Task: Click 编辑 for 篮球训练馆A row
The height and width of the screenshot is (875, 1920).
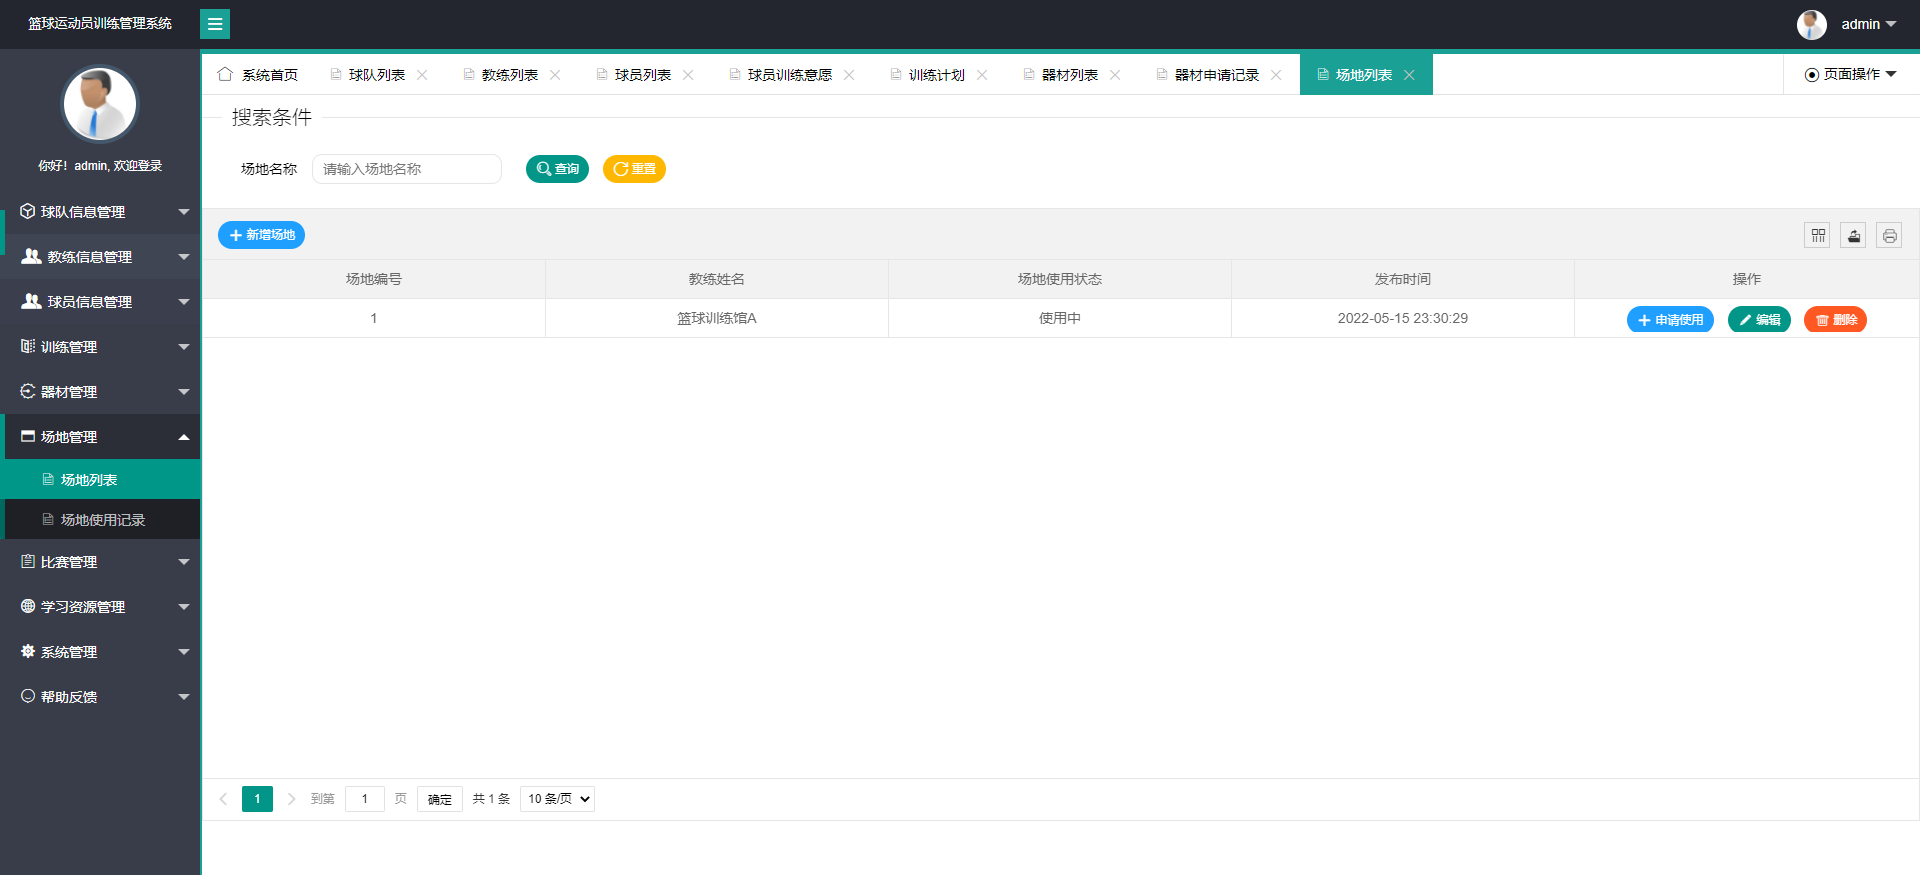Action: tap(1759, 320)
